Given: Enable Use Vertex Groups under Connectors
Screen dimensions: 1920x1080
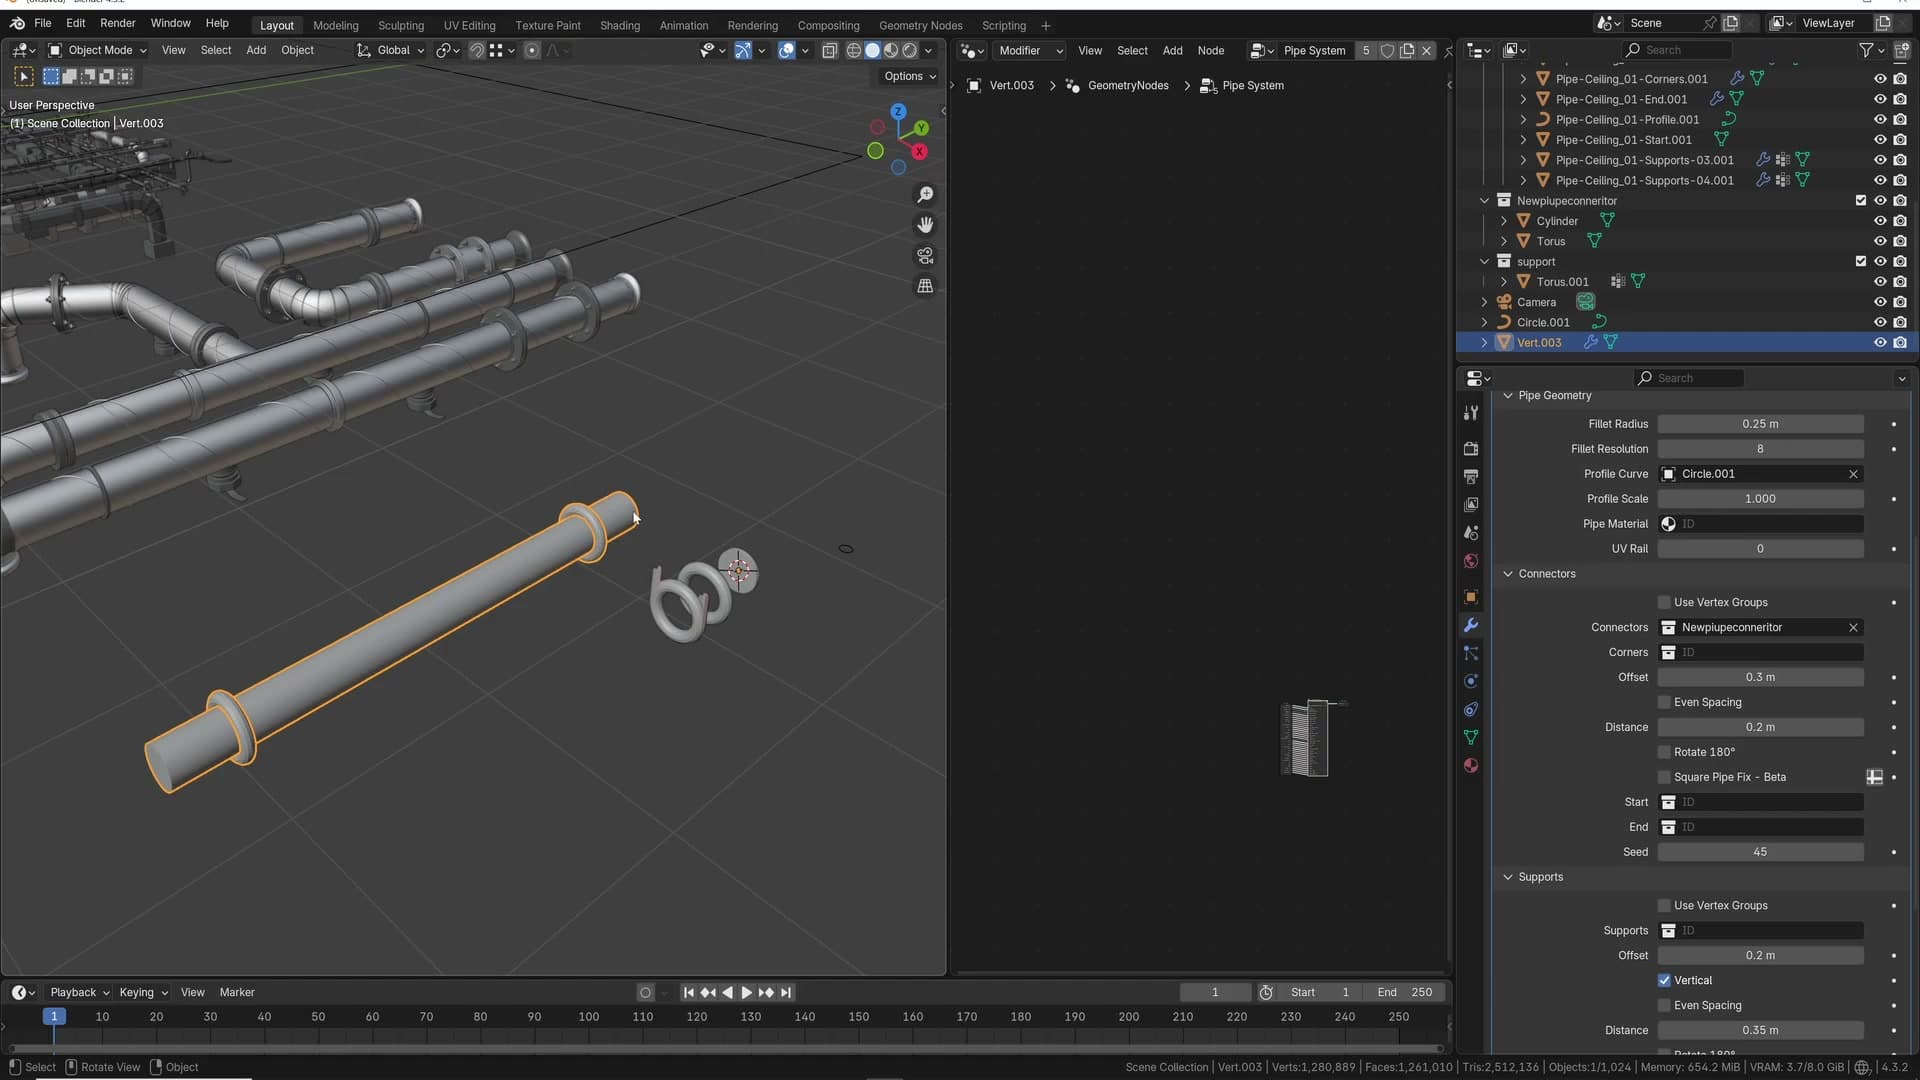Looking at the screenshot, I should pyautogui.click(x=1664, y=602).
